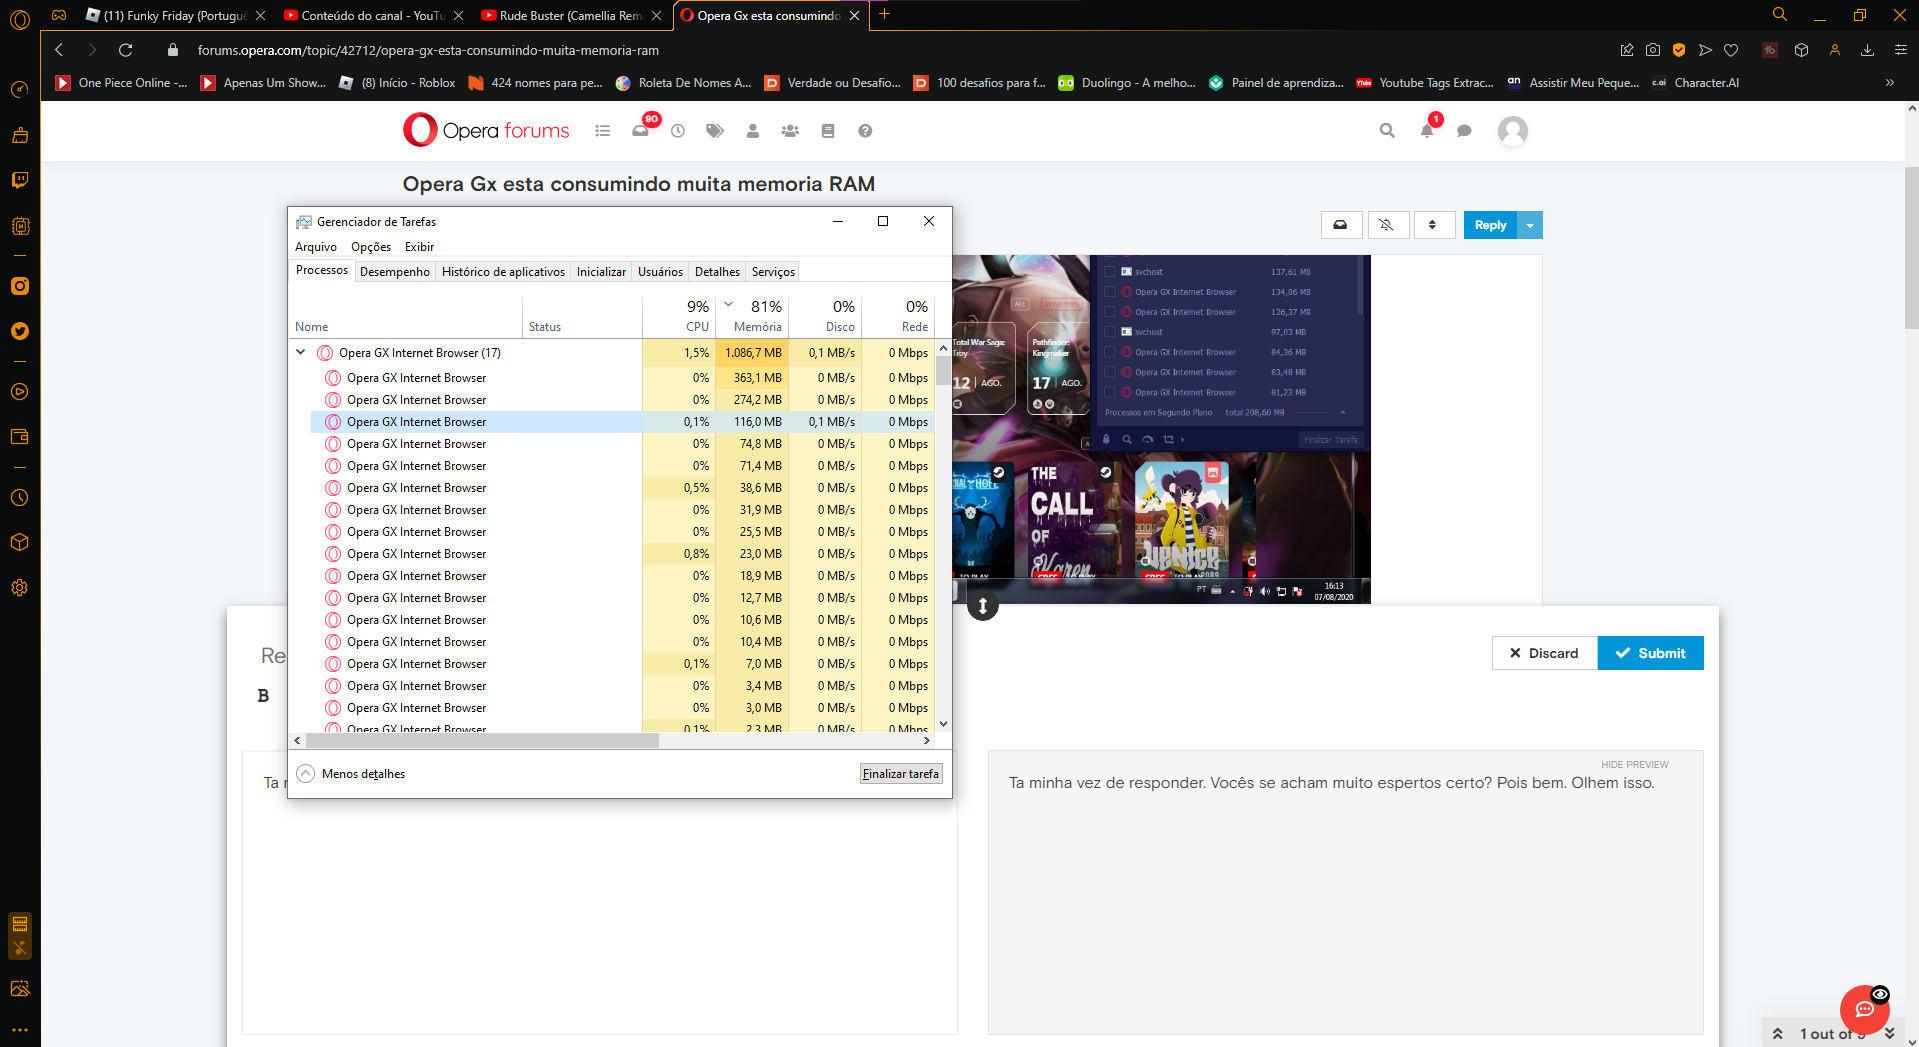Open sidebar Settings gear
Screen dimensions: 1919x1047
pyautogui.click(x=19, y=588)
